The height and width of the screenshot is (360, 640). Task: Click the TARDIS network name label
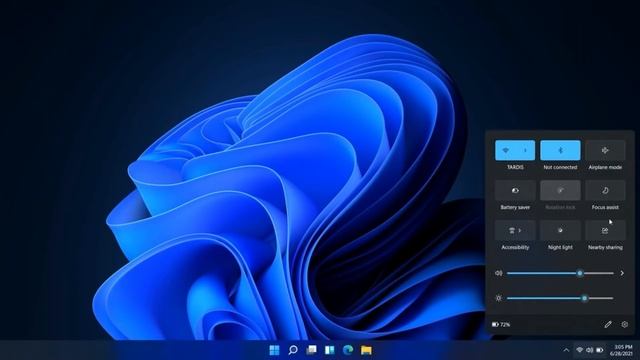pyautogui.click(x=515, y=167)
